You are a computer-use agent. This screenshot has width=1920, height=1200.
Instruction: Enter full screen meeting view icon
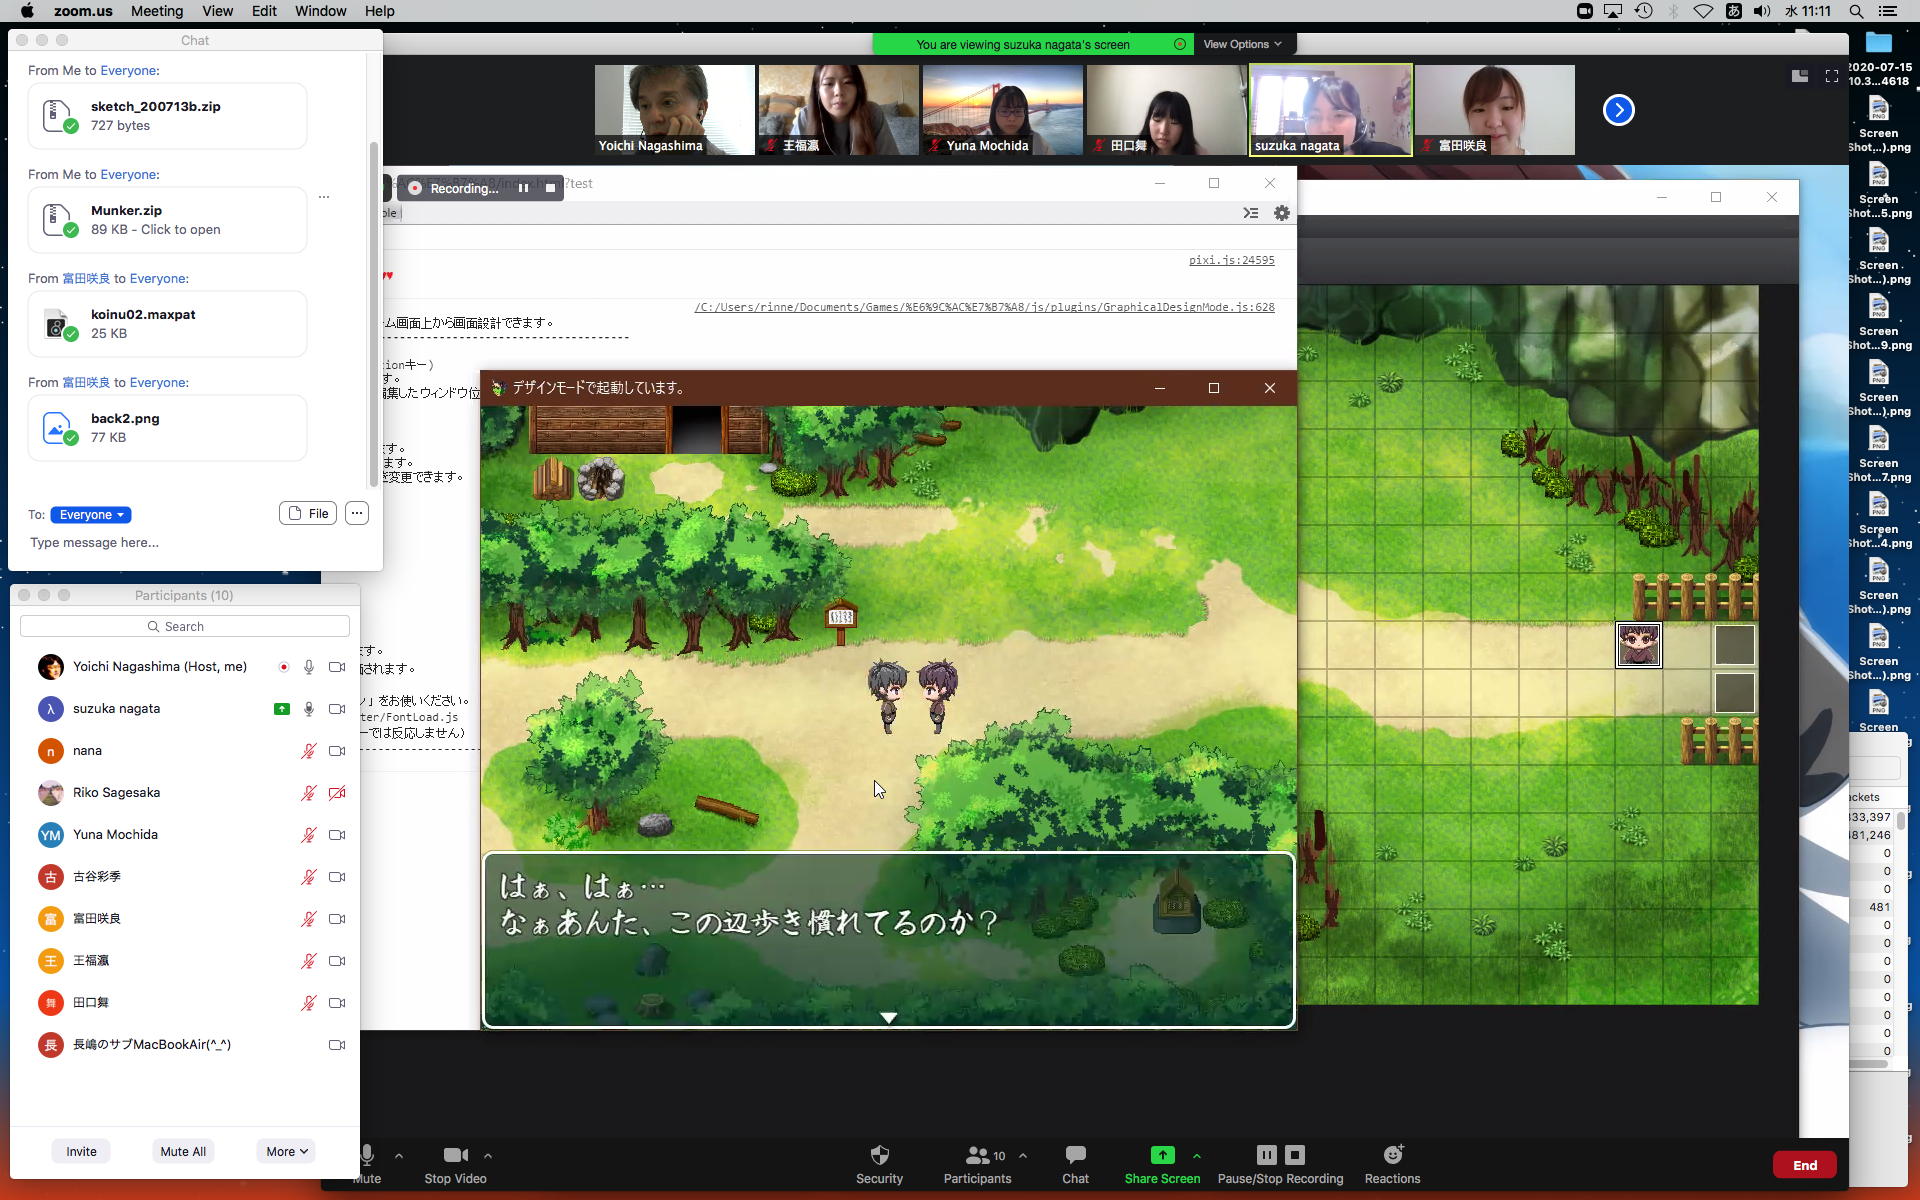[1831, 76]
